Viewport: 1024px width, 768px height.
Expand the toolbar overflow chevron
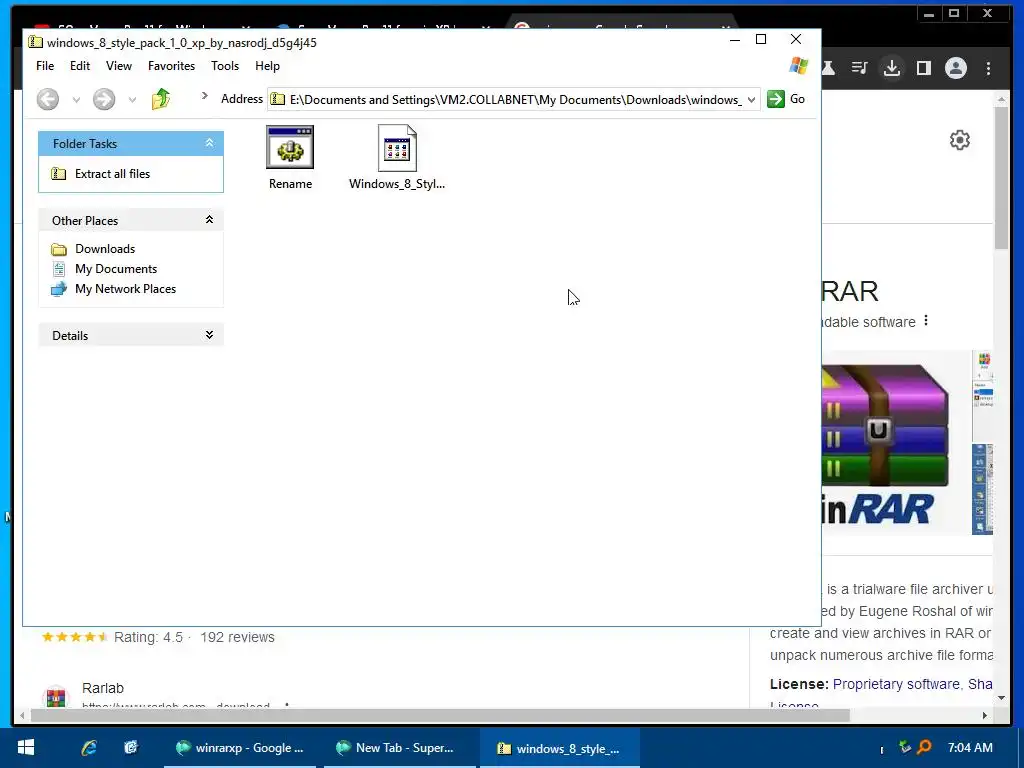[x=204, y=96]
